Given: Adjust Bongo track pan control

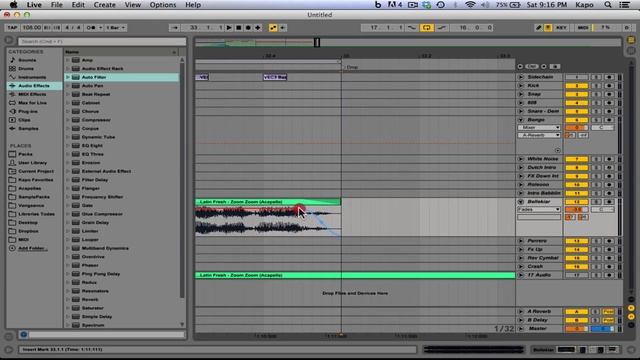Looking at the screenshot, I should pyautogui.click(x=602, y=128).
